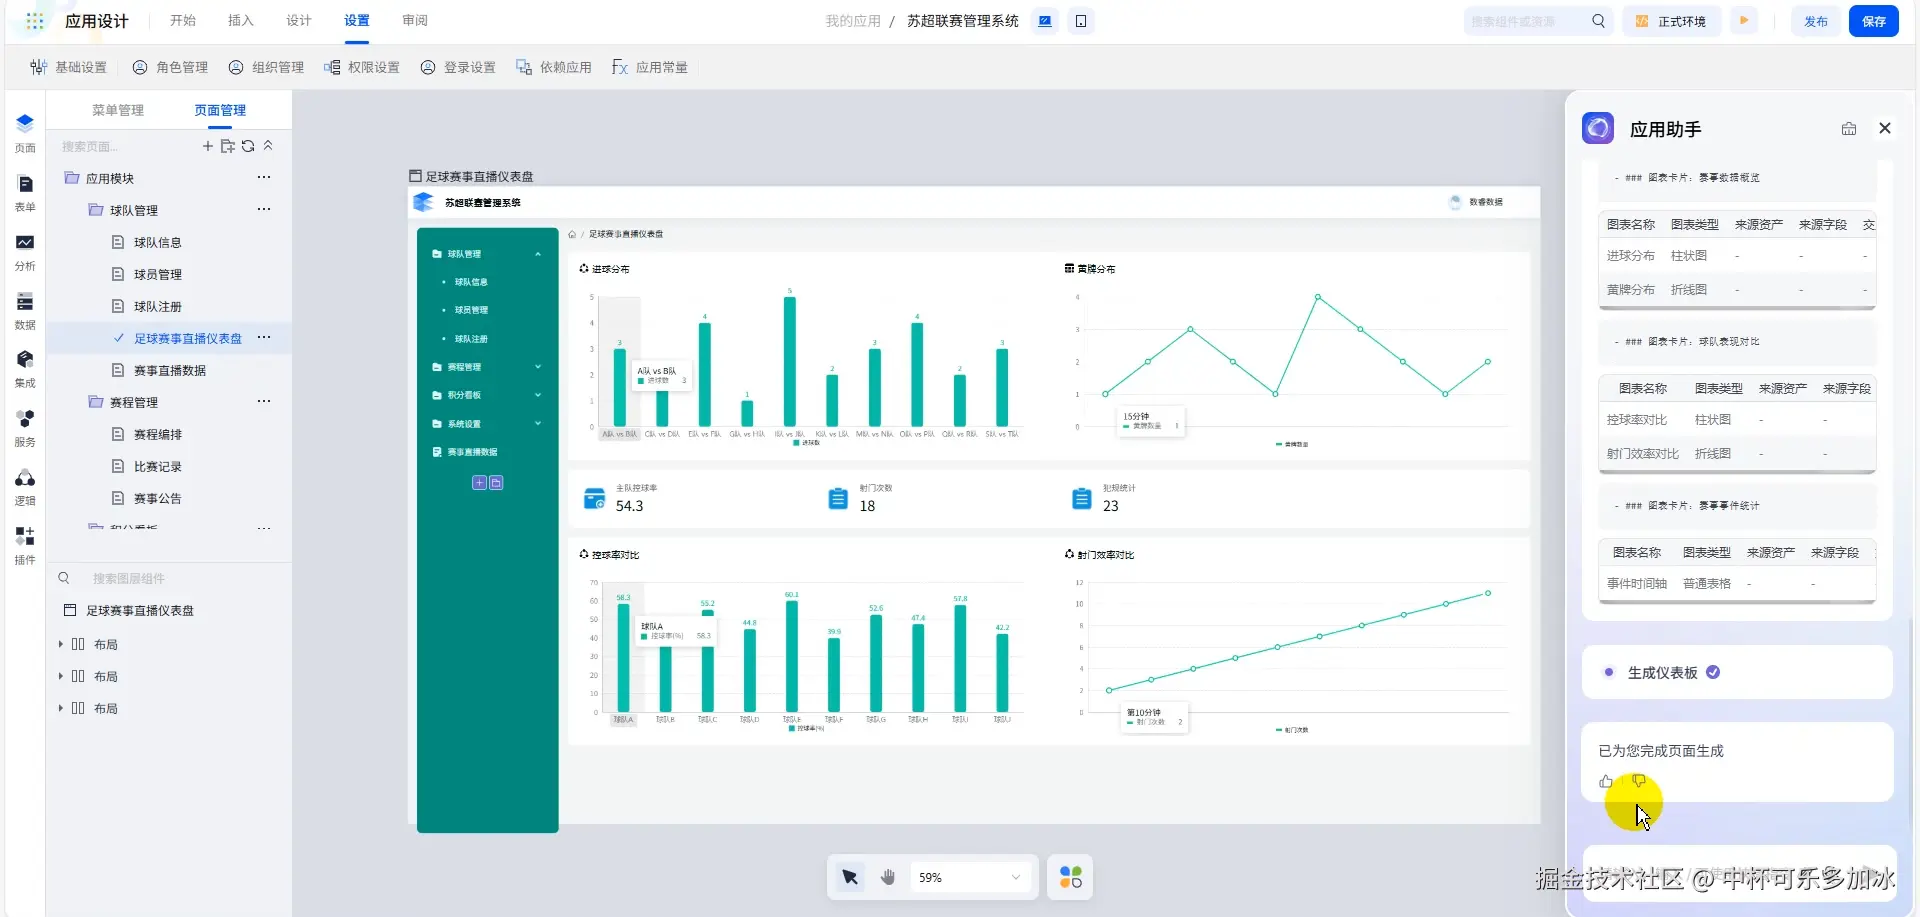Click the 搜索图层组件 search field
The width and height of the screenshot is (1920, 917).
170,578
